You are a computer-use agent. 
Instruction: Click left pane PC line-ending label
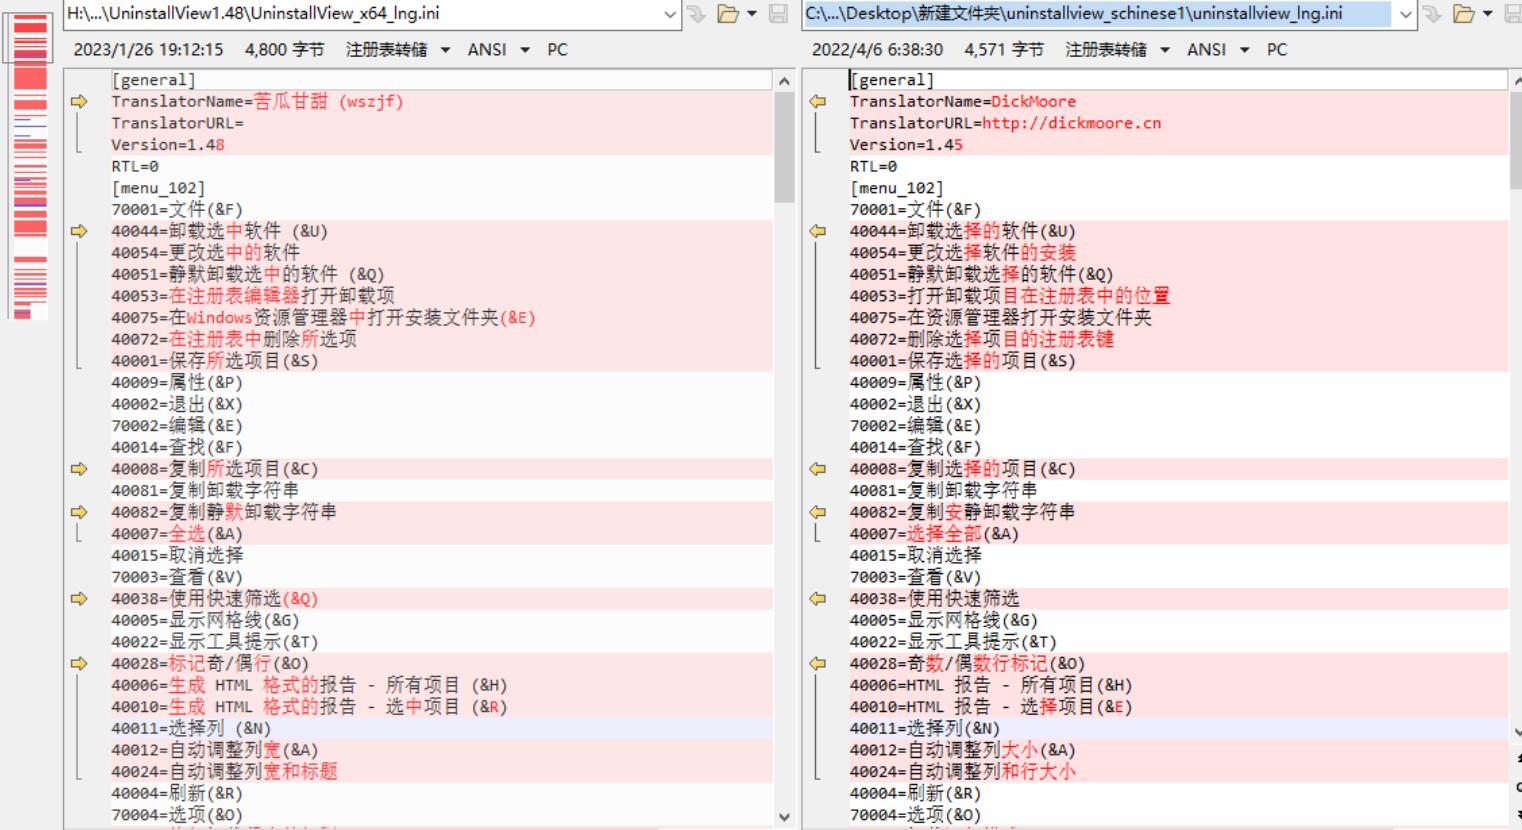click(558, 50)
